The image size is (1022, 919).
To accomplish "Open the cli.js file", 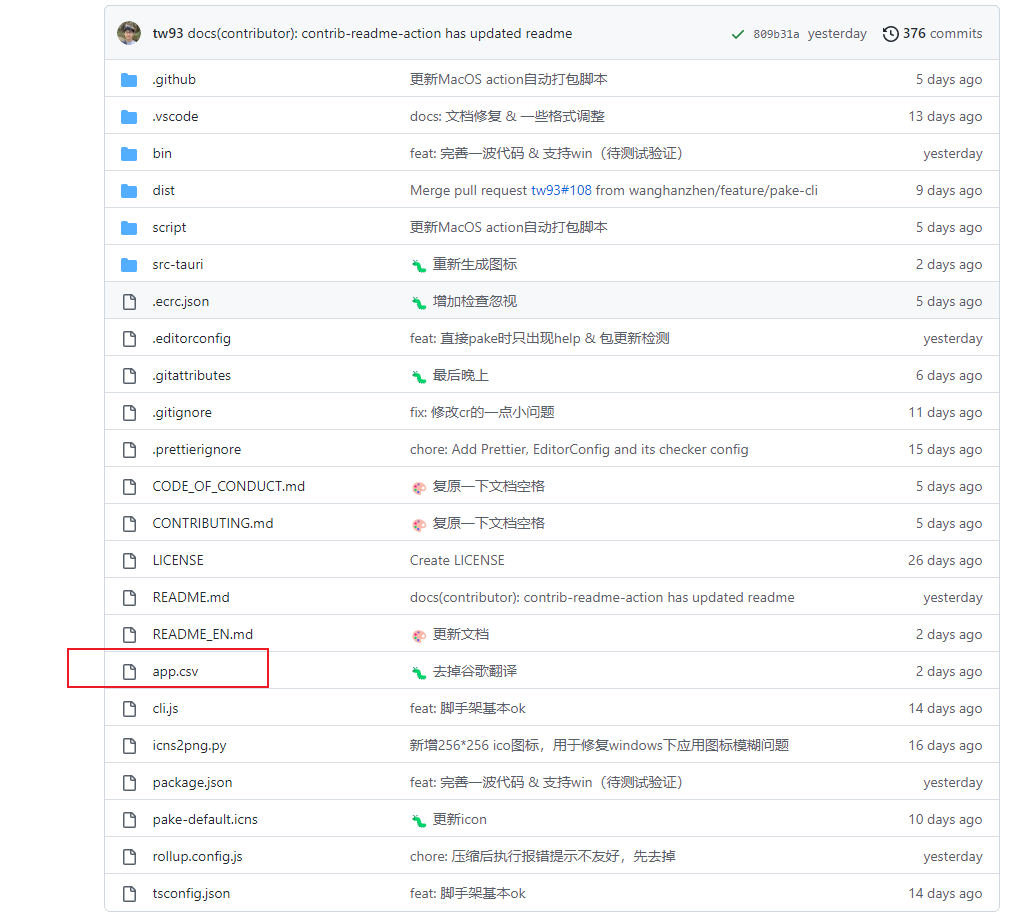I will pos(165,709).
